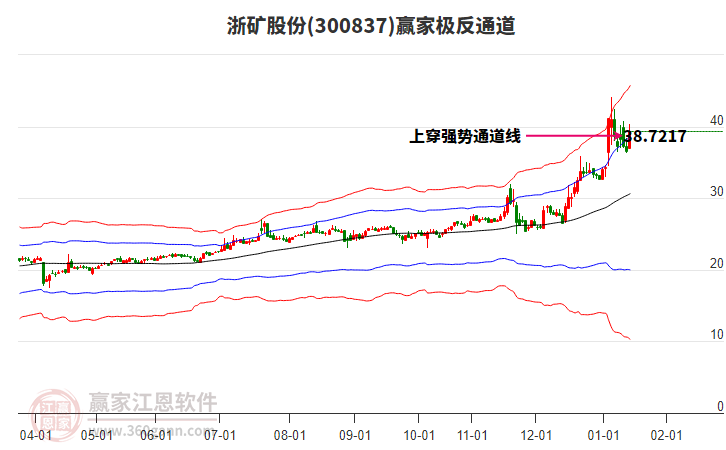Click the x-axis date 07-01
Viewport: 726px width, 450px height.
pos(219,435)
